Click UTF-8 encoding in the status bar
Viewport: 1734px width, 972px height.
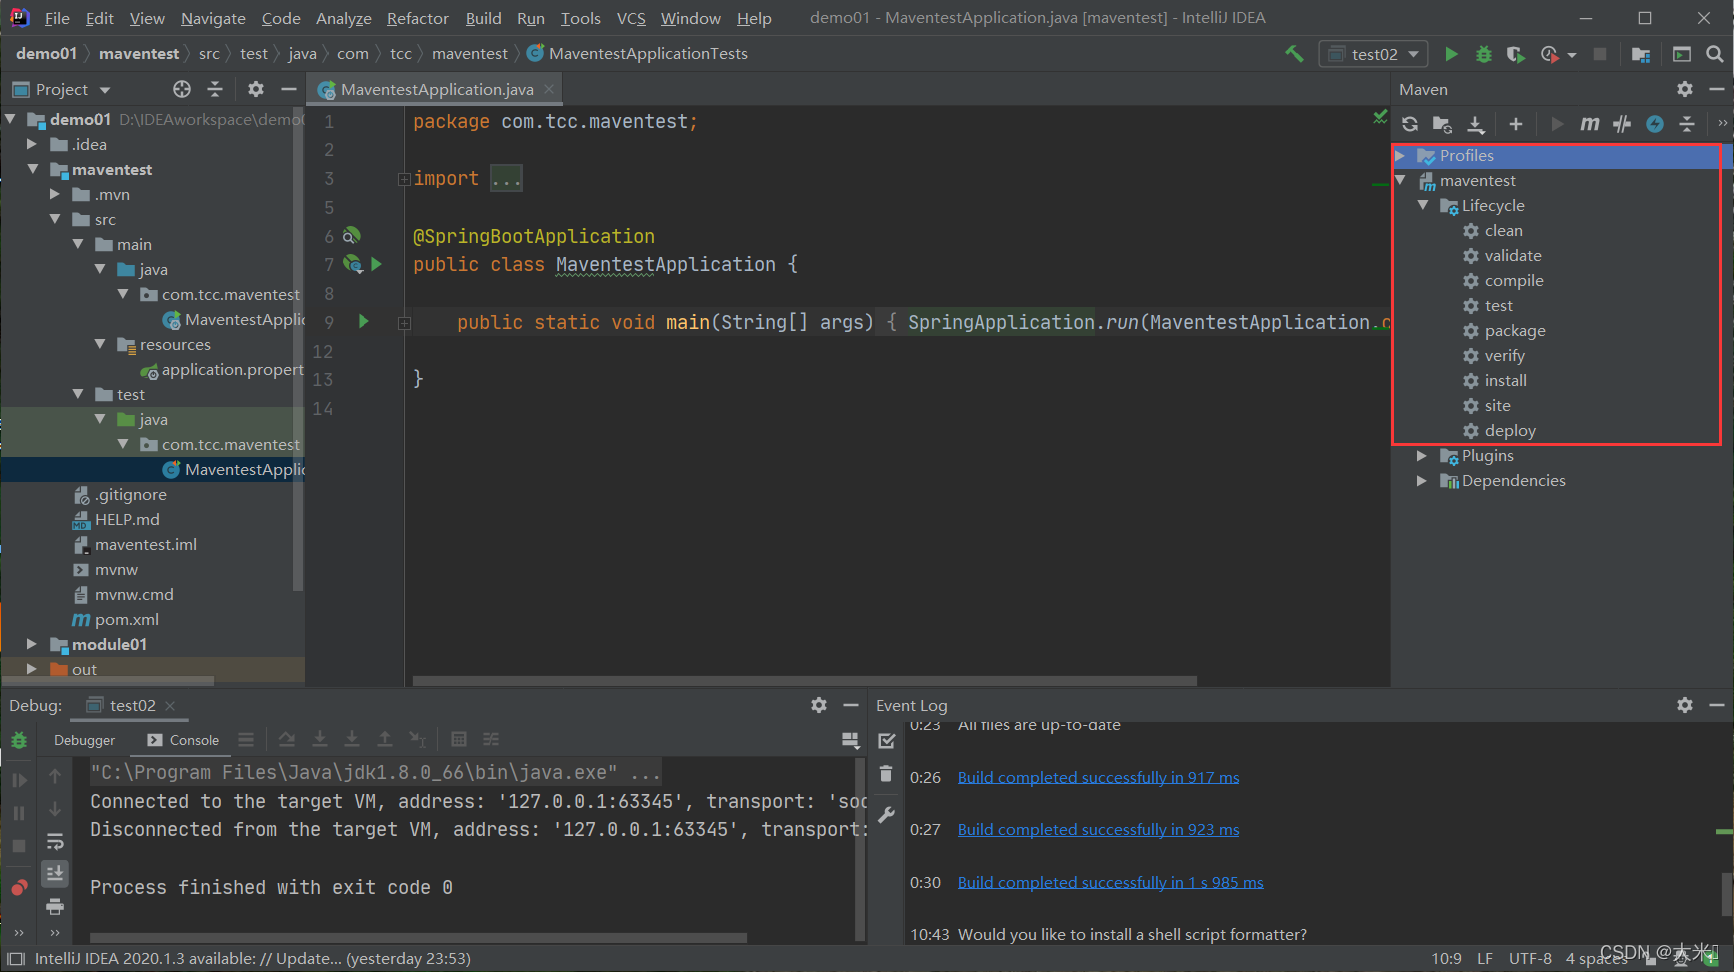(x=1530, y=958)
